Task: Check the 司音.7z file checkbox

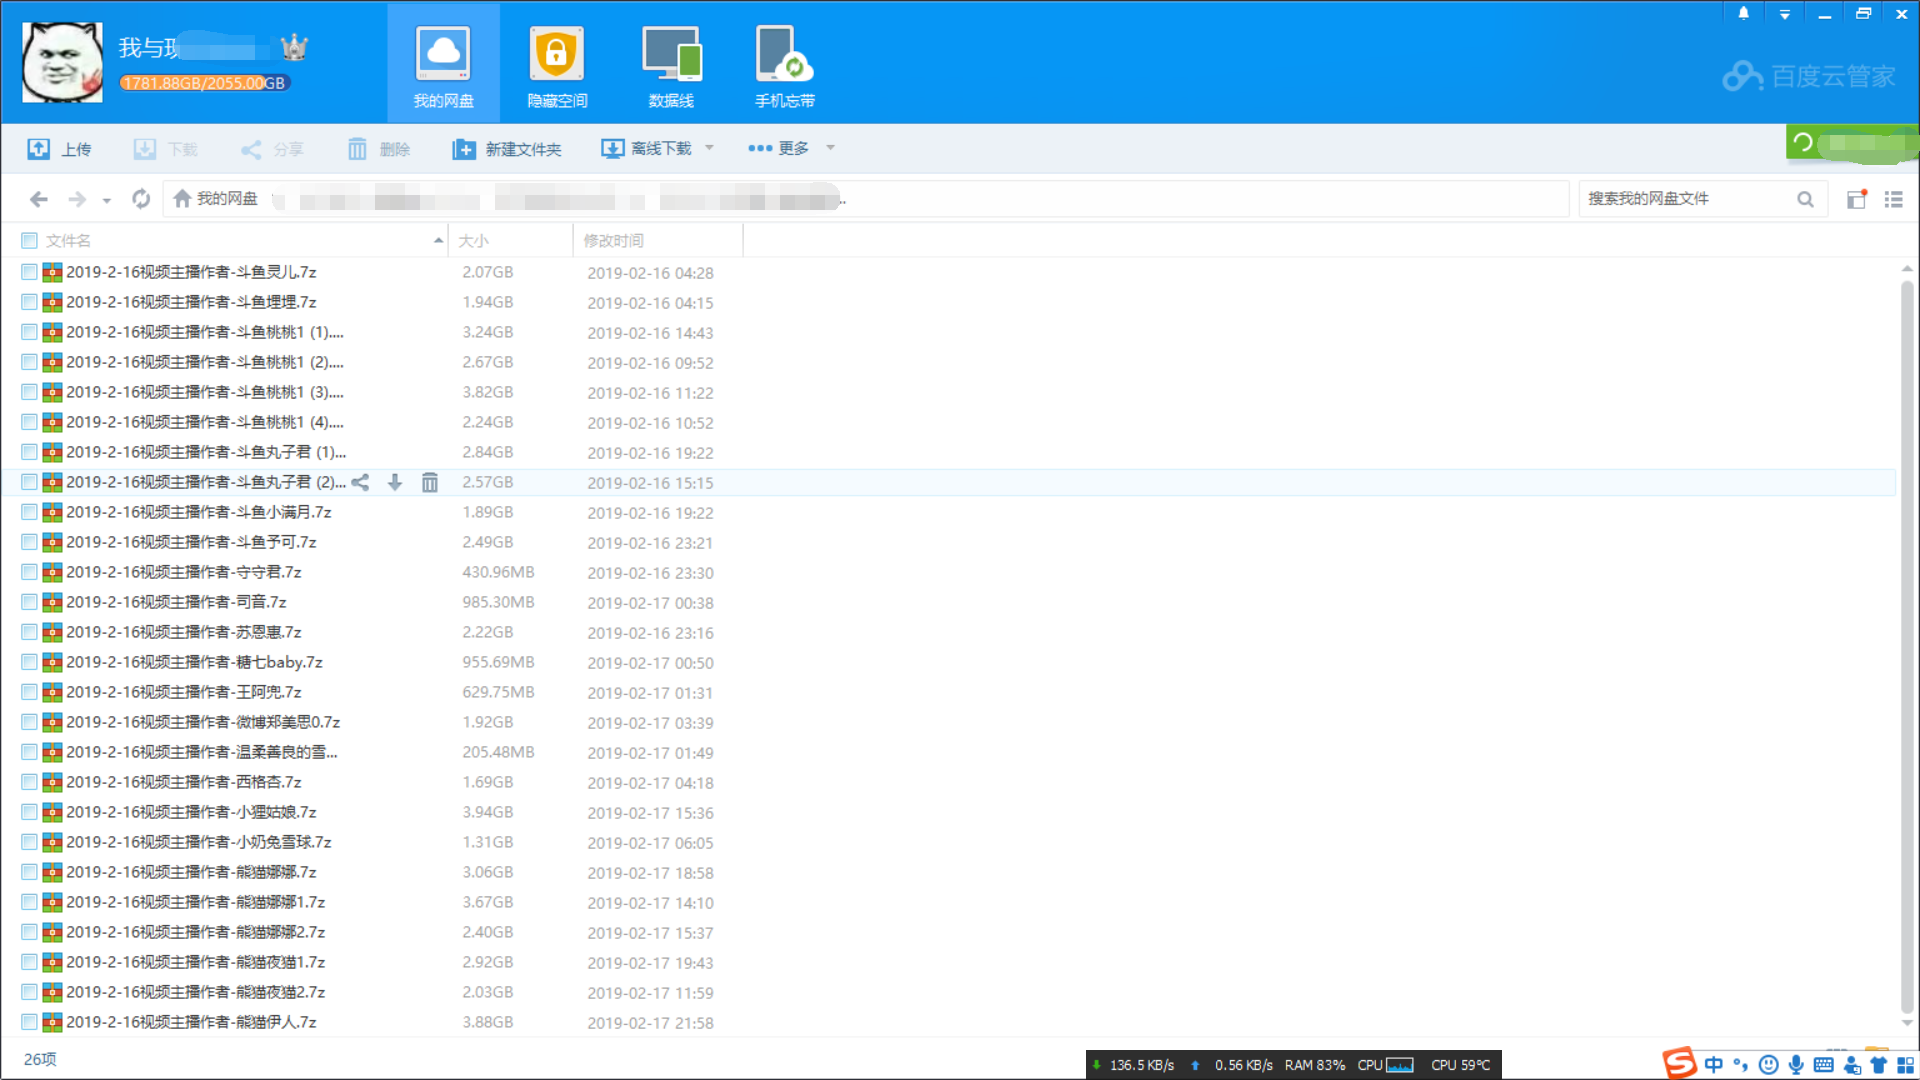Action: 29,602
